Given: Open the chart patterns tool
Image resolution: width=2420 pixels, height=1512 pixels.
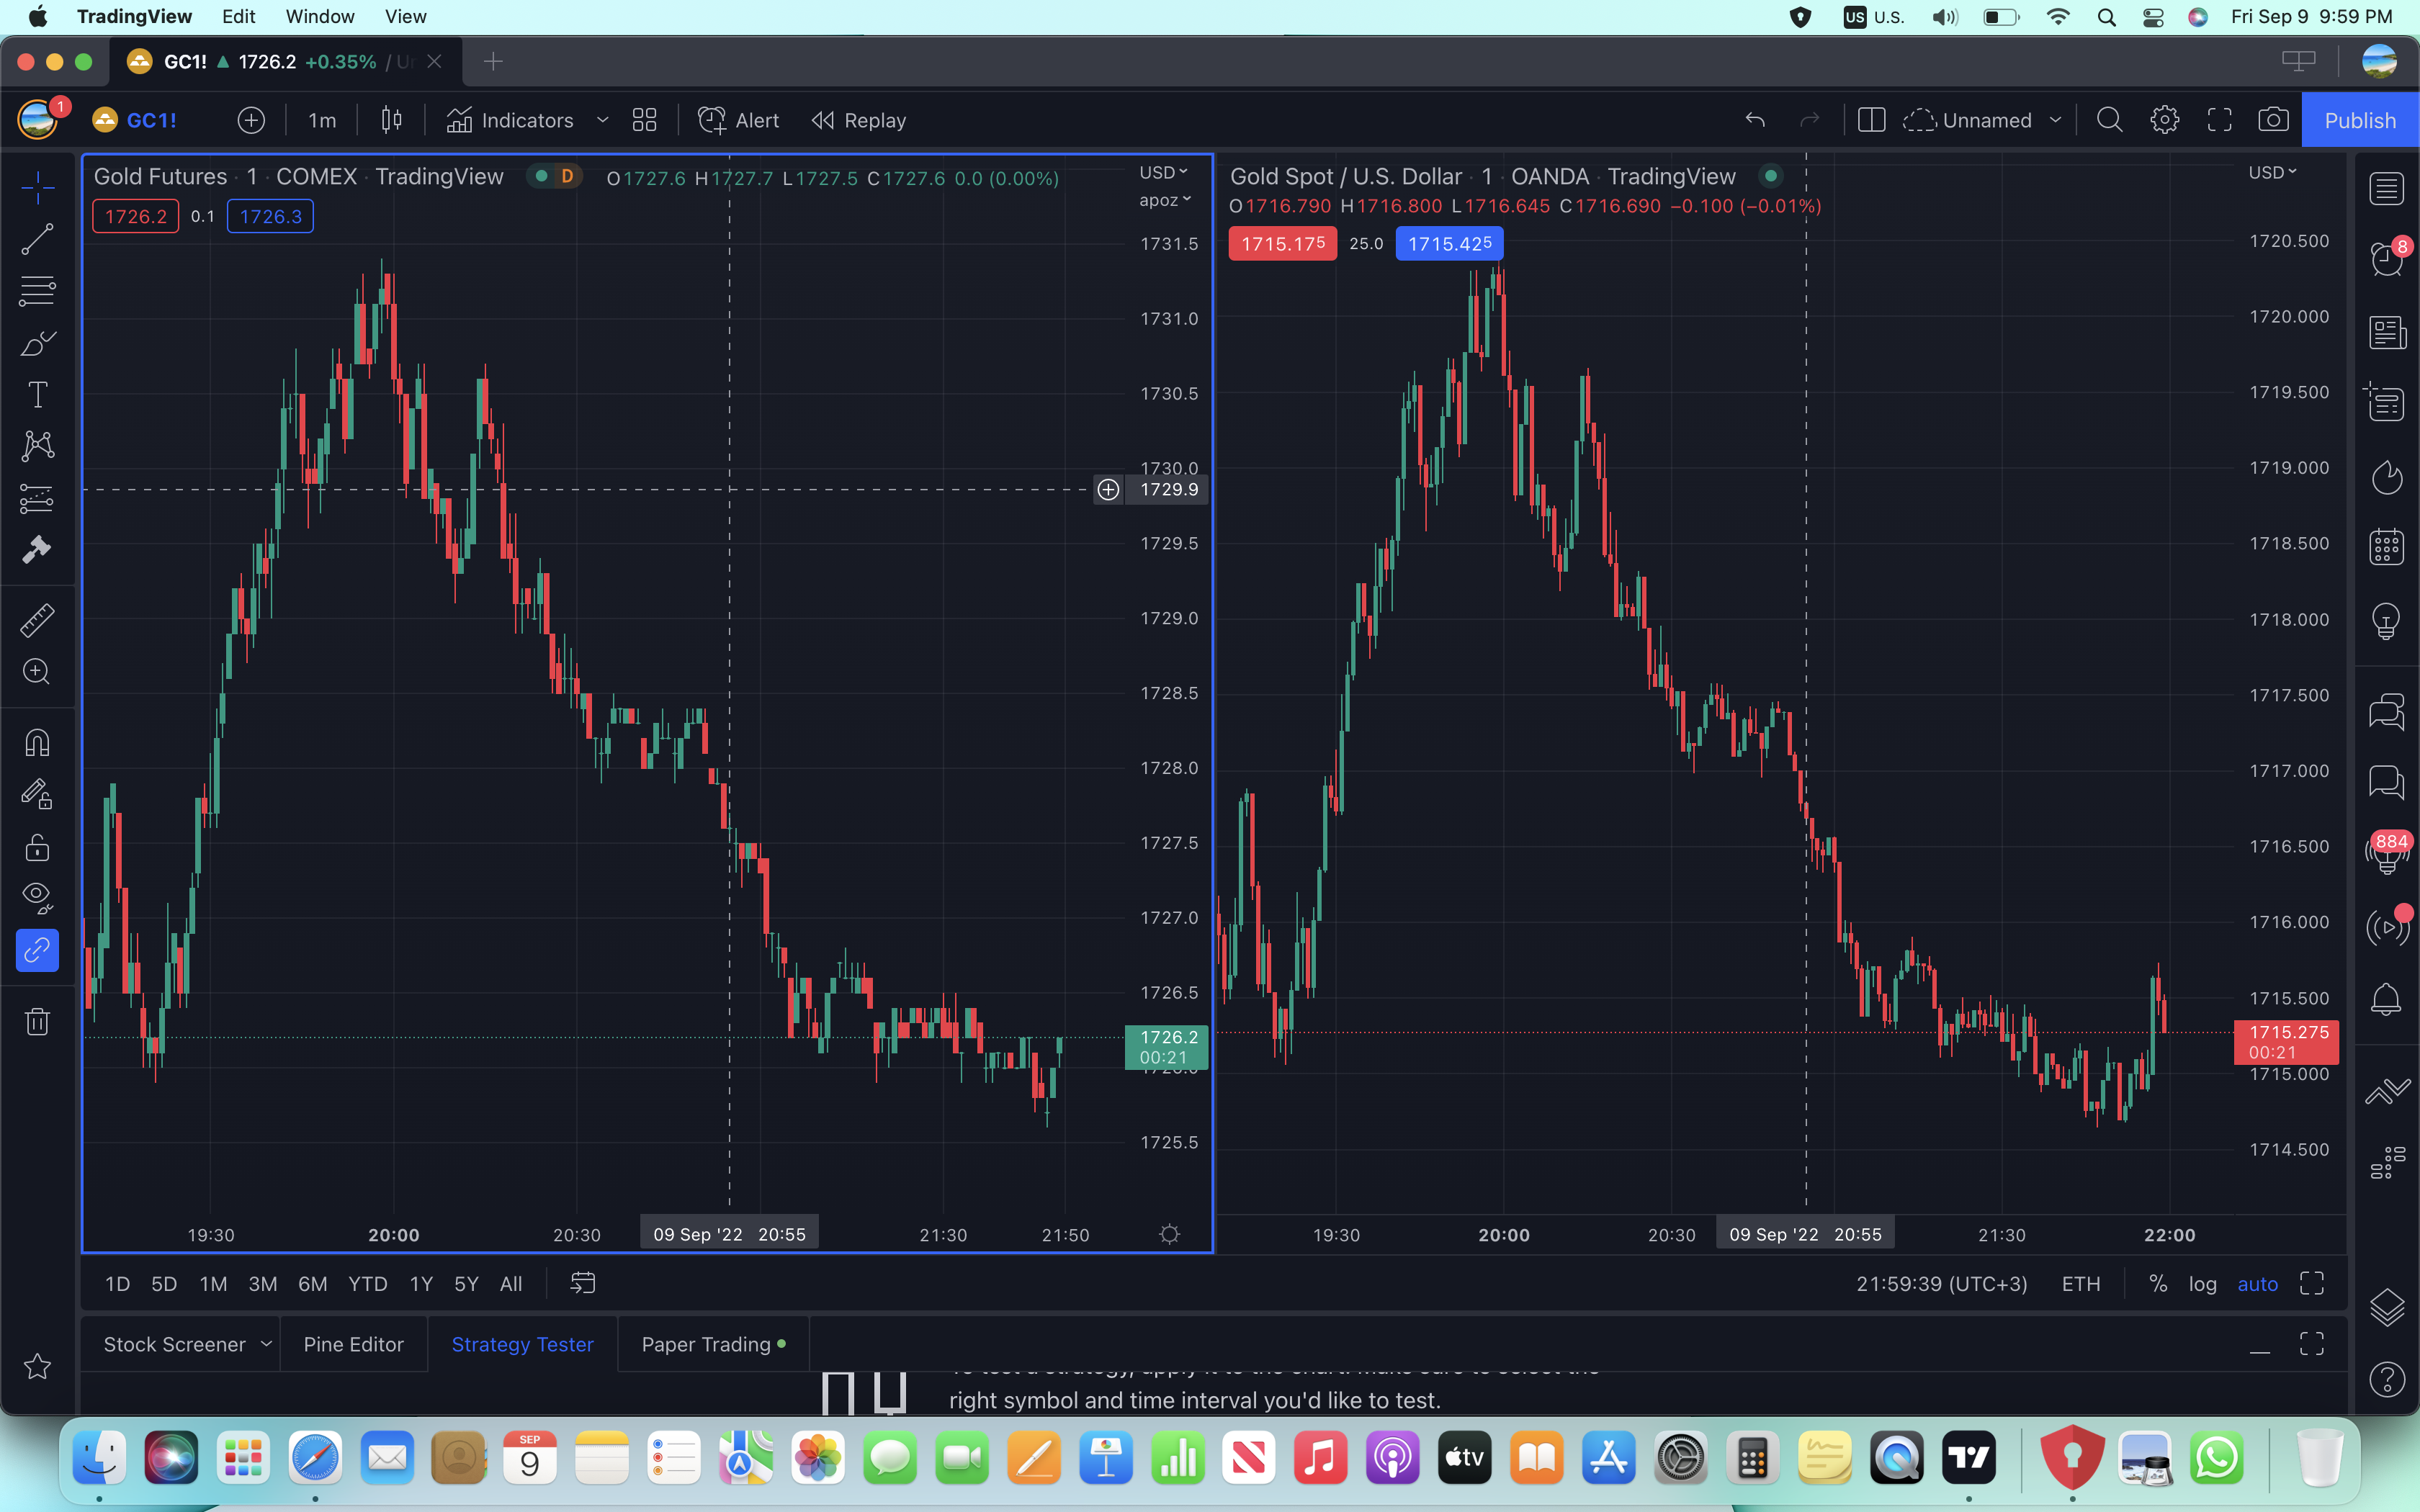Looking at the screenshot, I should click(37, 446).
